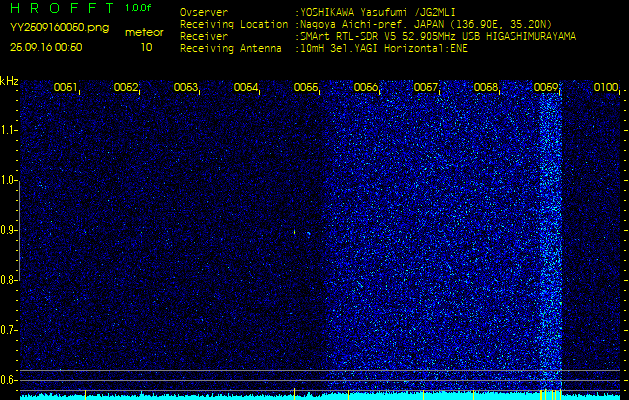Click the 1.1 frequency axis label
This screenshot has width=629, height=400.
[8, 130]
